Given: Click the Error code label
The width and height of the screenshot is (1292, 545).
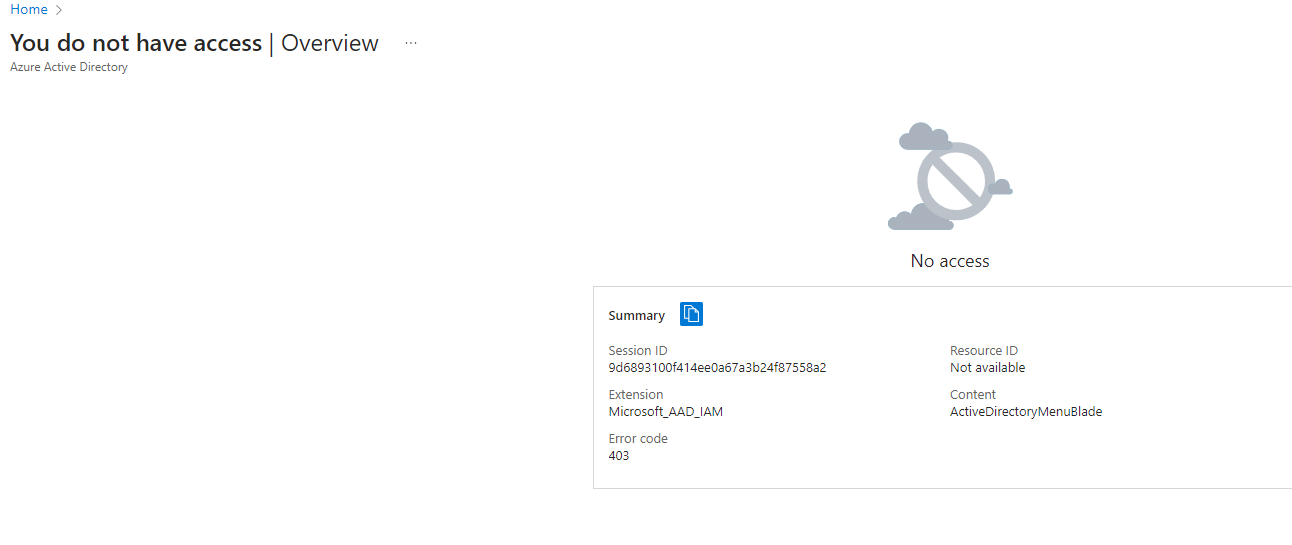Looking at the screenshot, I should tap(638, 439).
